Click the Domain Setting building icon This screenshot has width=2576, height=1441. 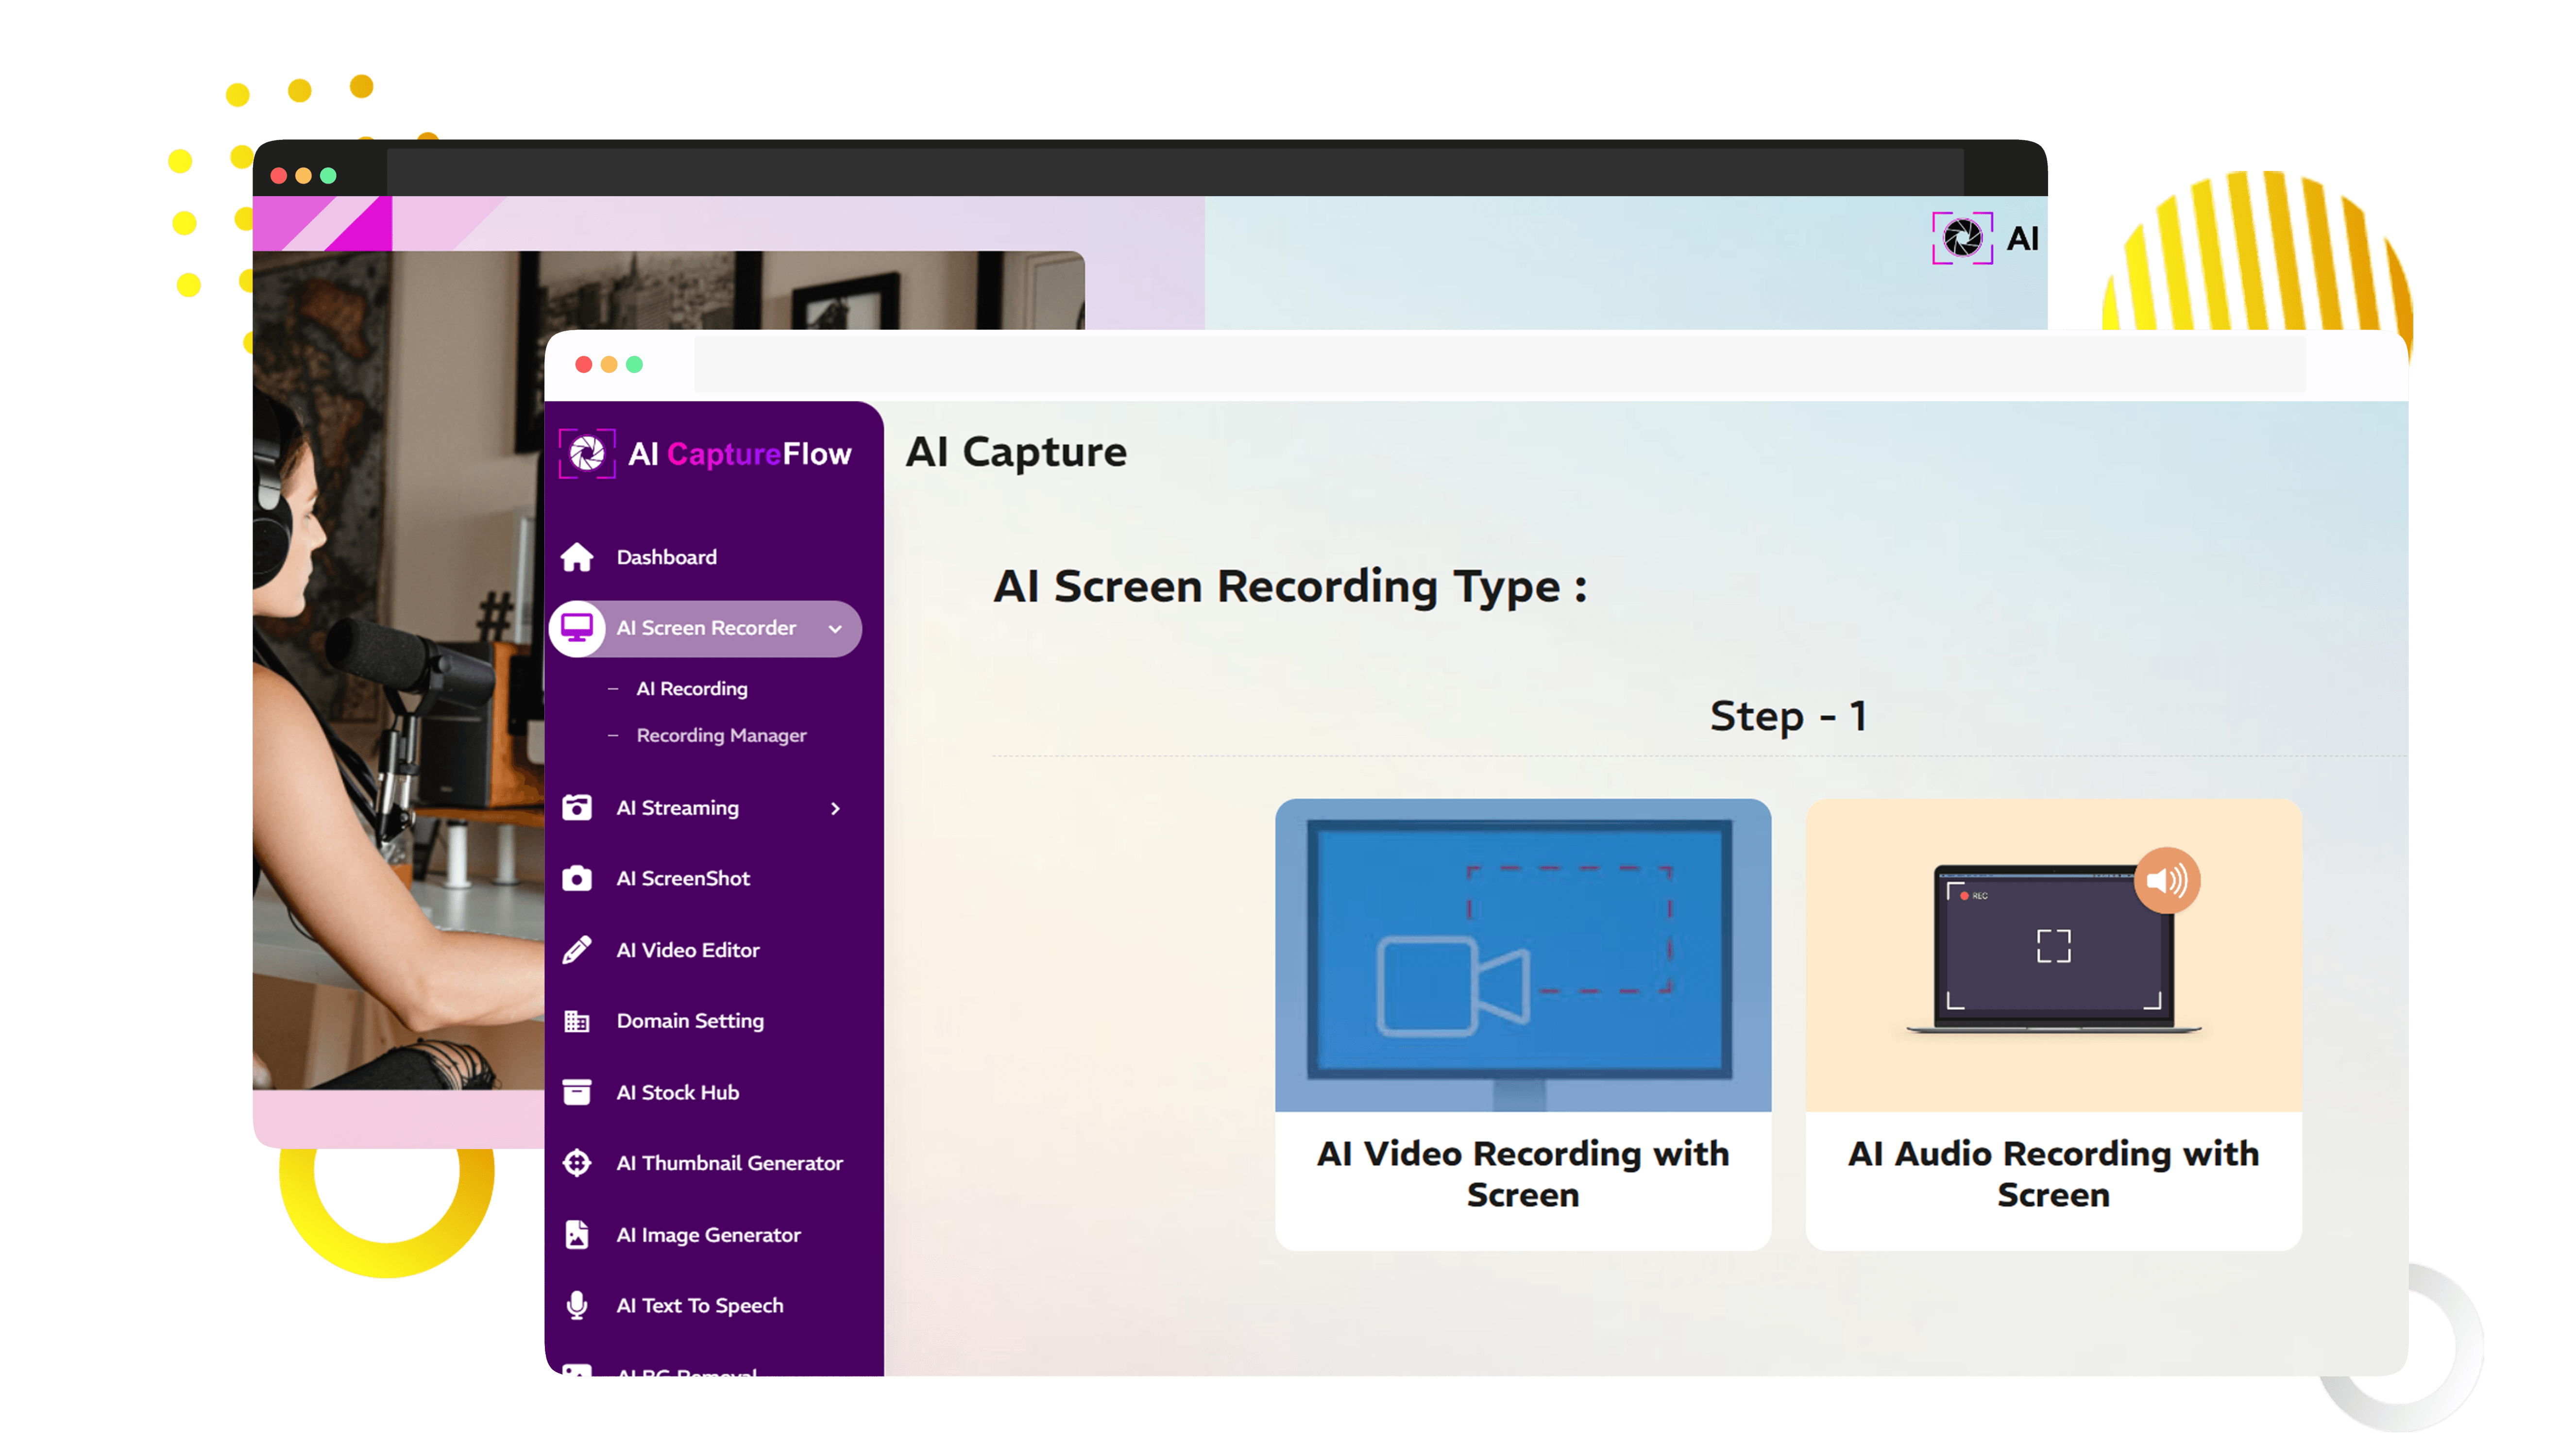coord(577,1021)
